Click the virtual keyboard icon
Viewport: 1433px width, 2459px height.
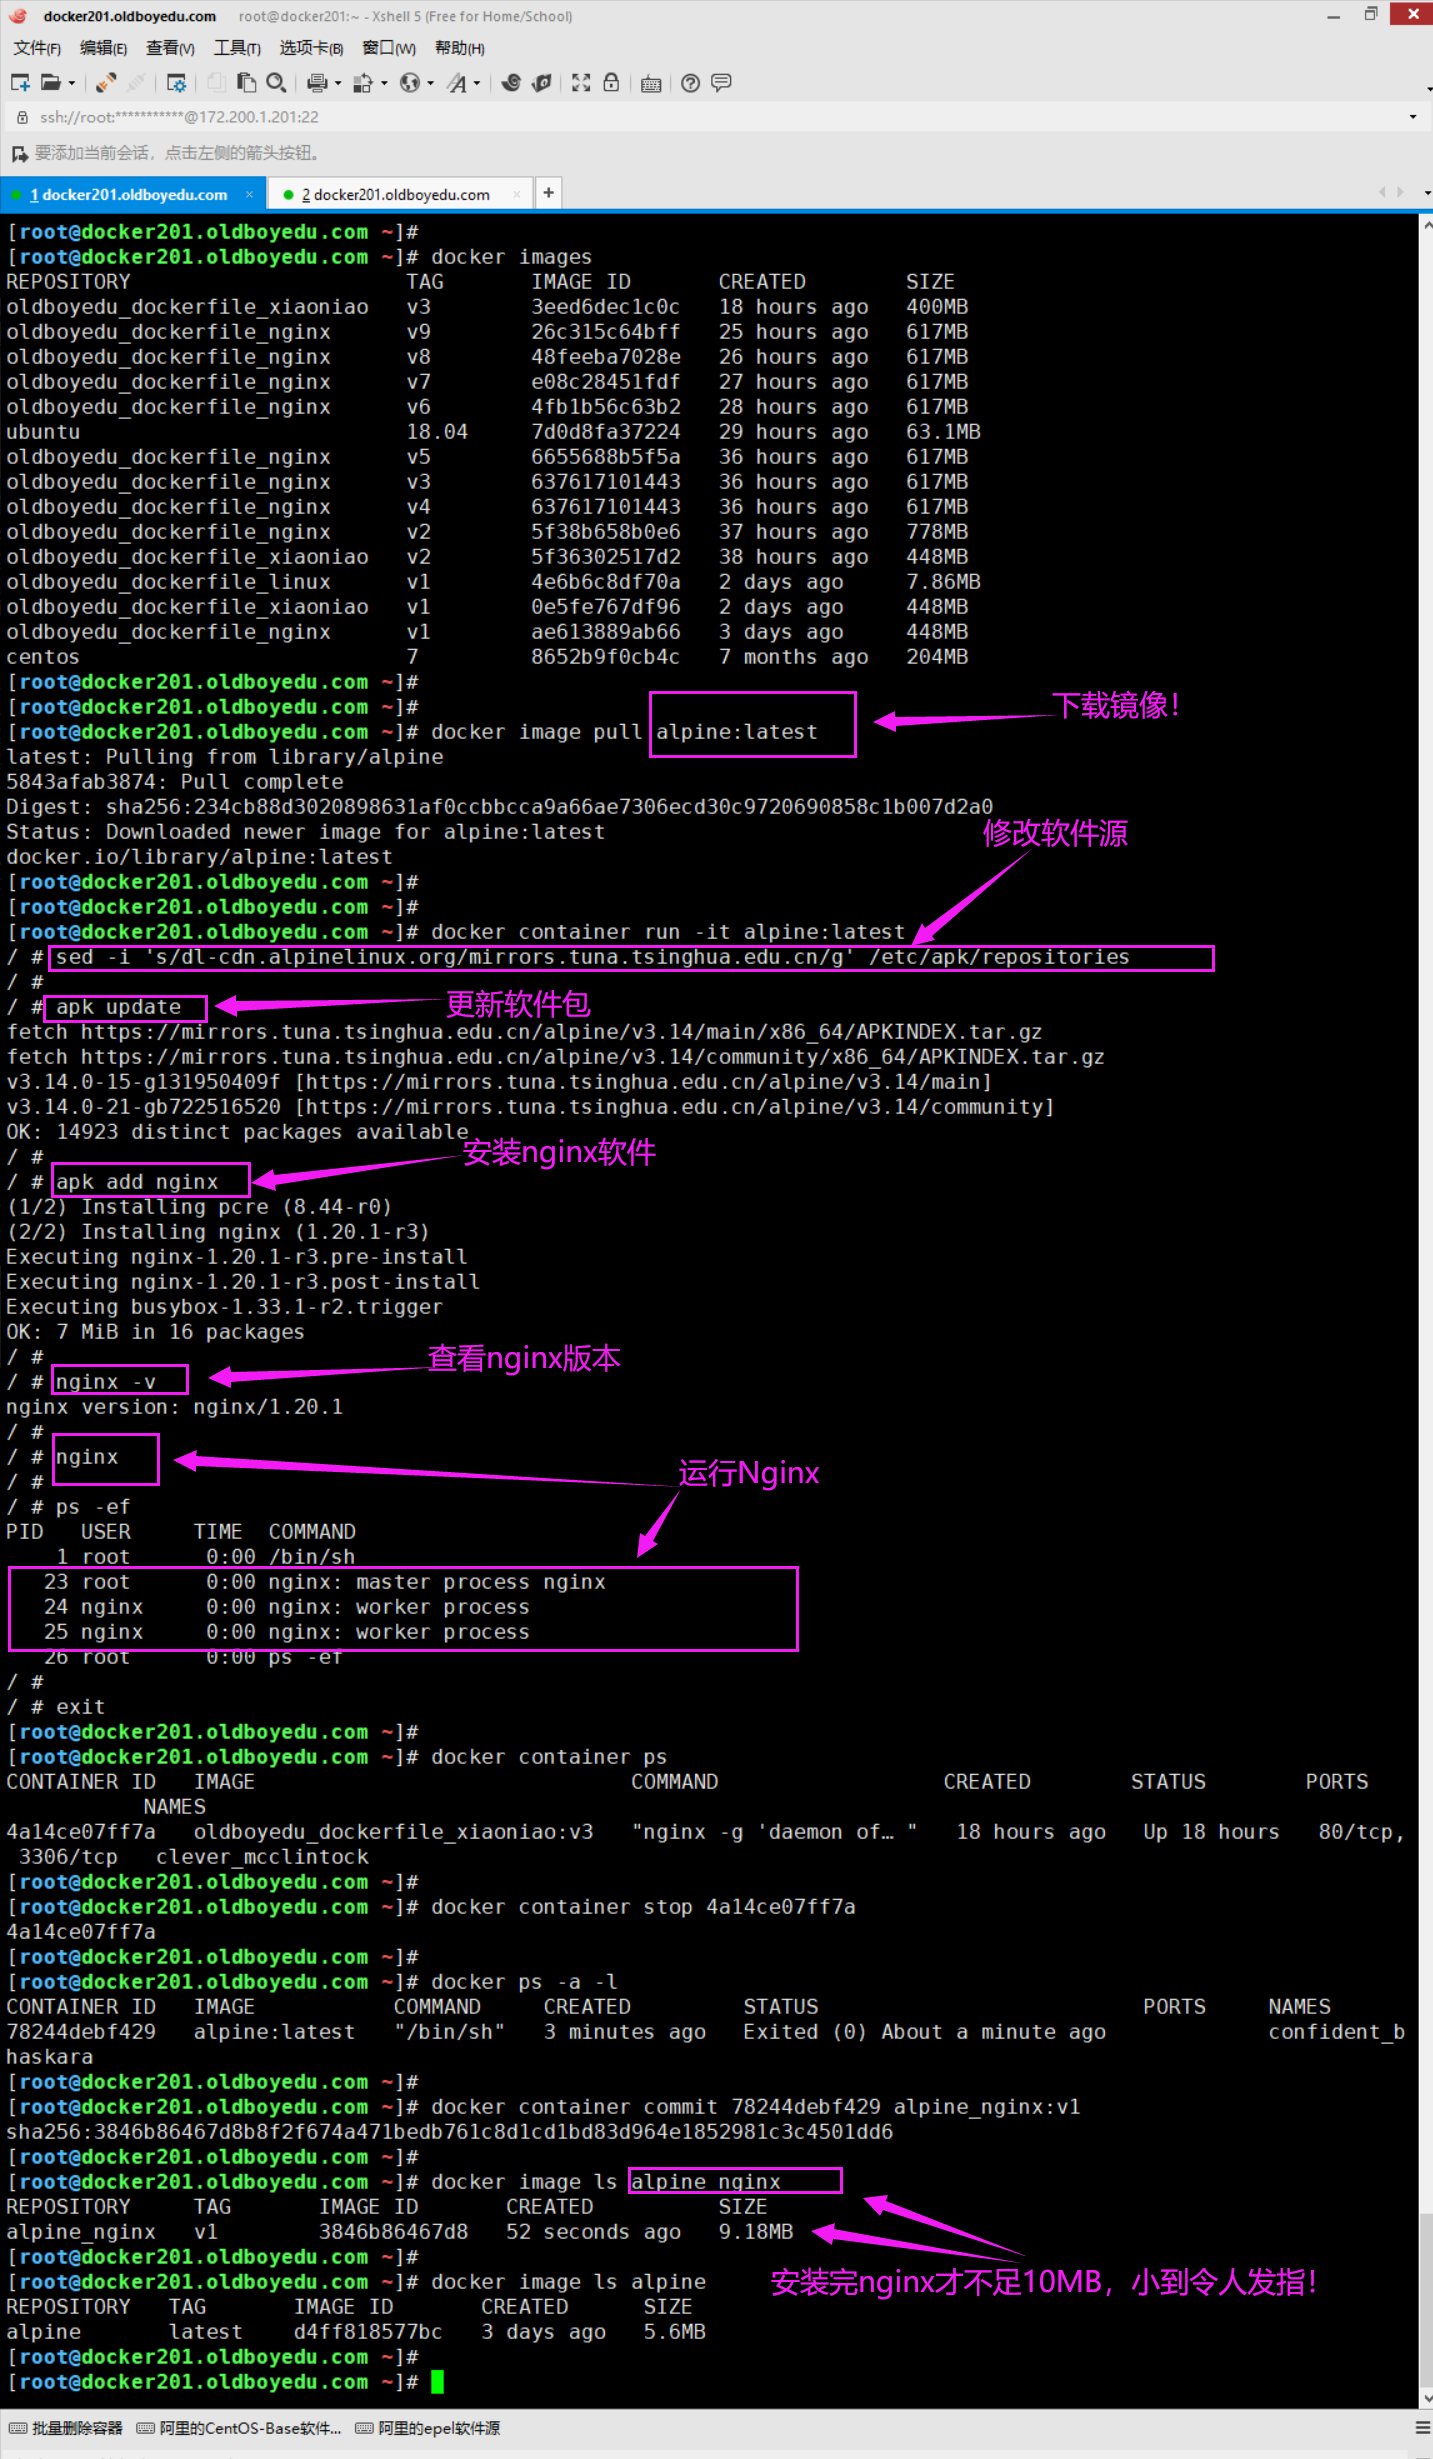pyautogui.click(x=651, y=83)
